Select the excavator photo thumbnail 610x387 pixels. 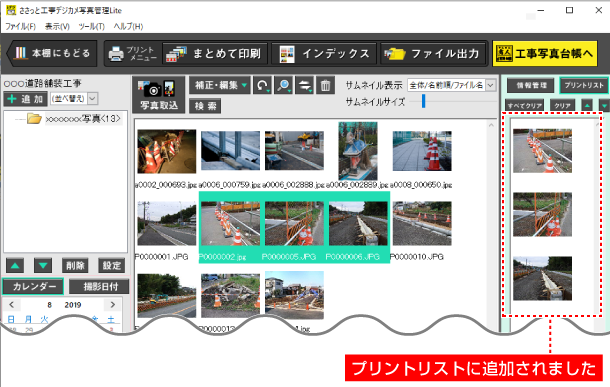pyautogui.click(x=167, y=296)
